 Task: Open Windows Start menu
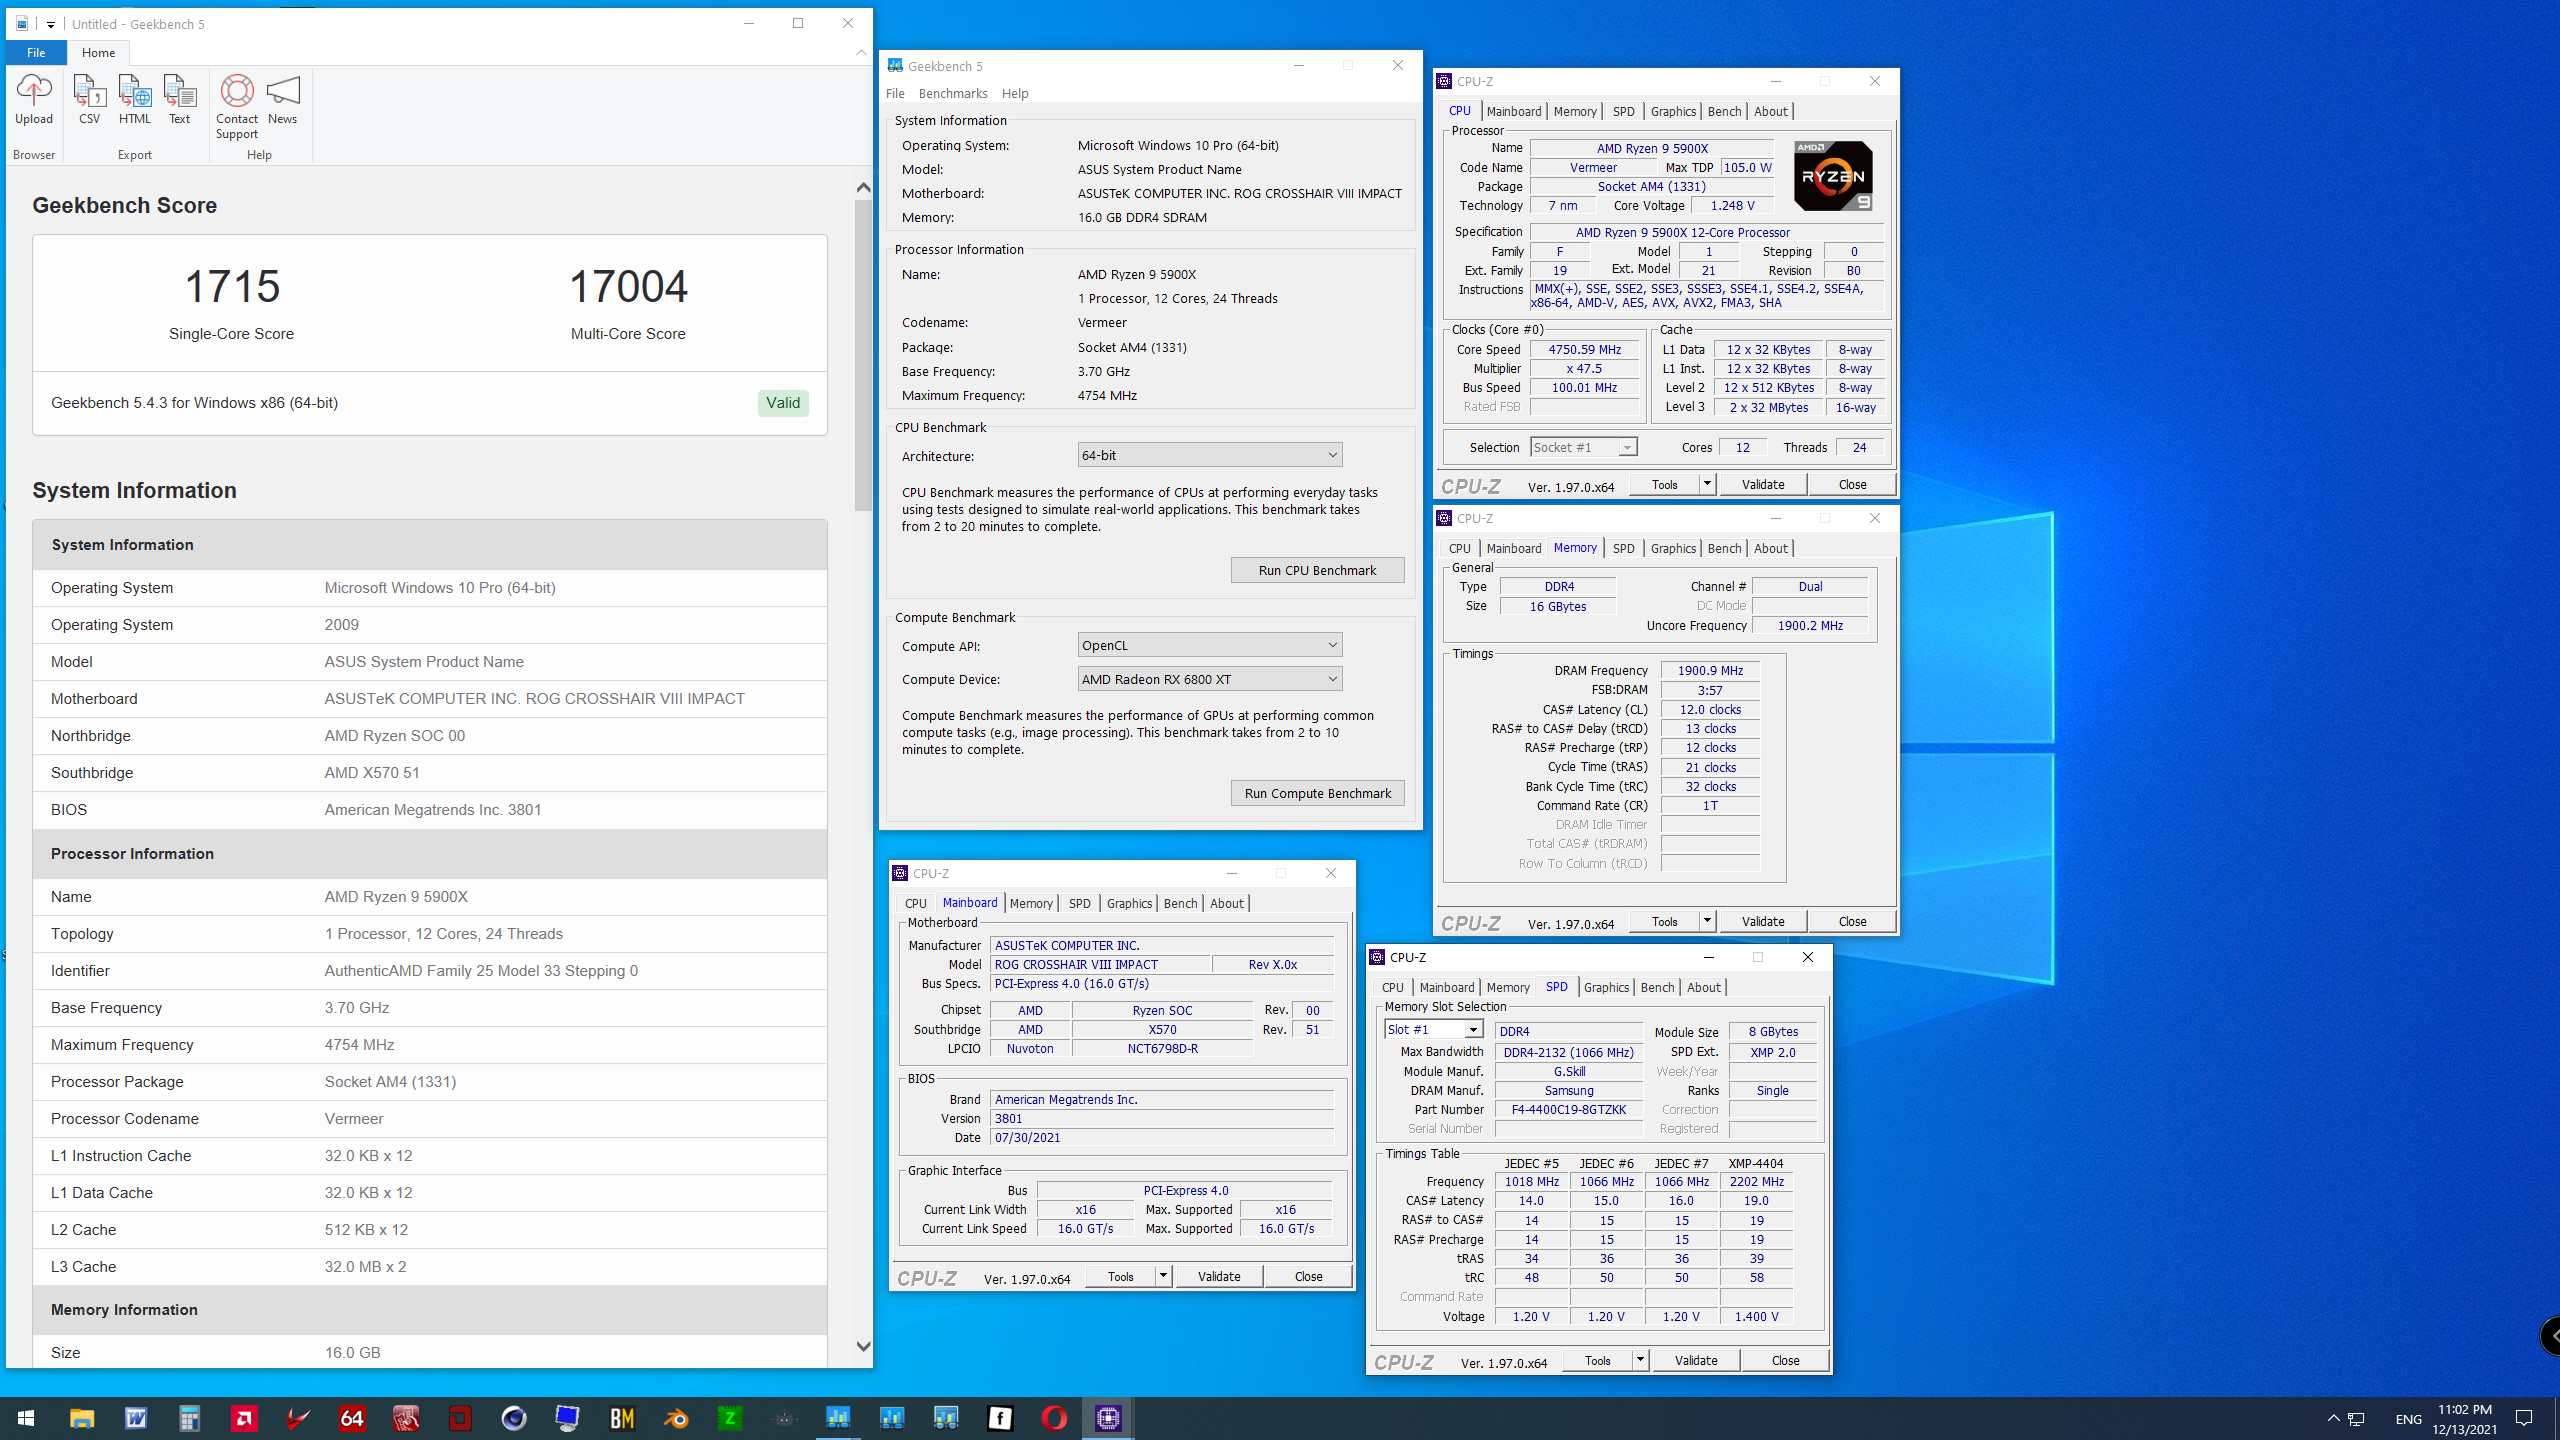26,1418
